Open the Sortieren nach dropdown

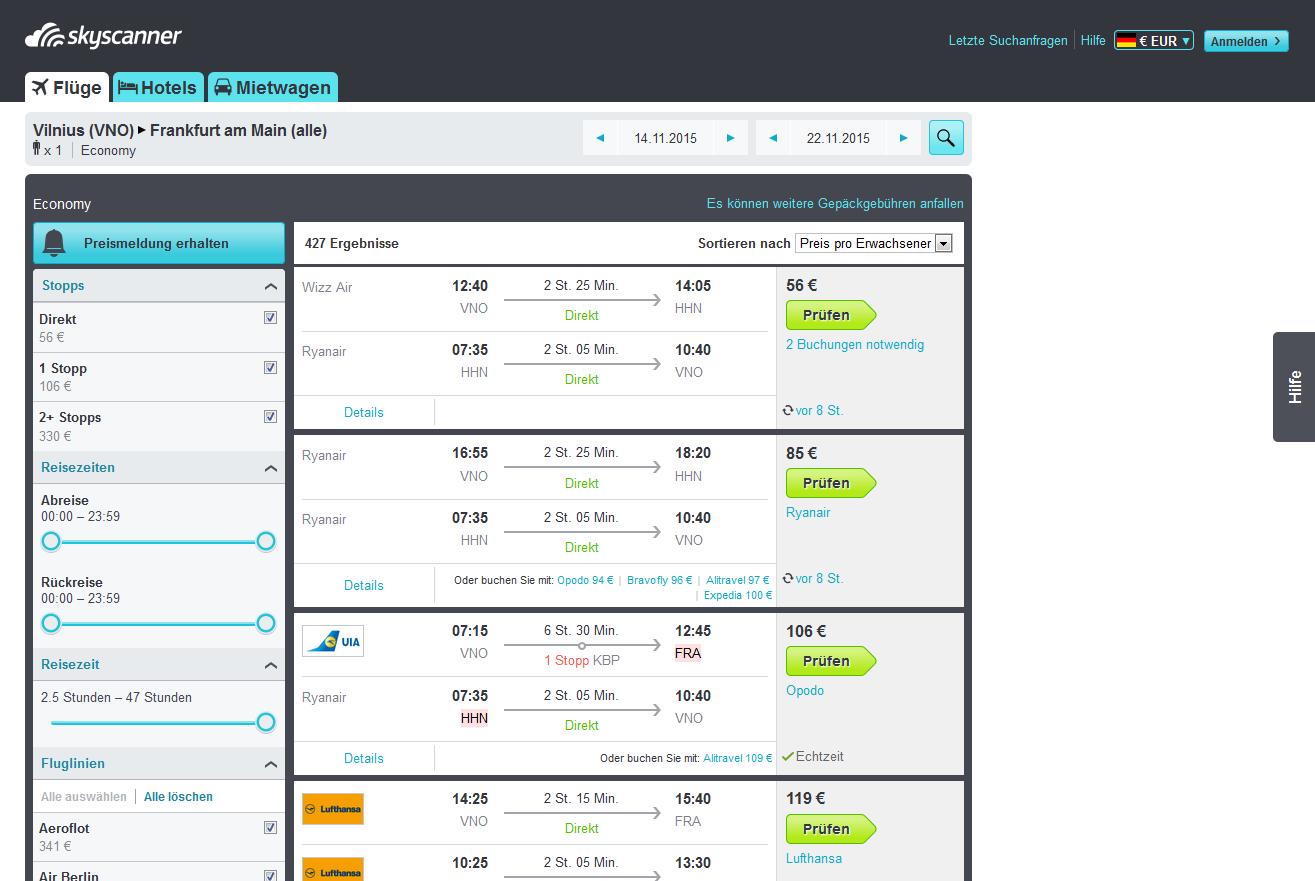click(873, 243)
